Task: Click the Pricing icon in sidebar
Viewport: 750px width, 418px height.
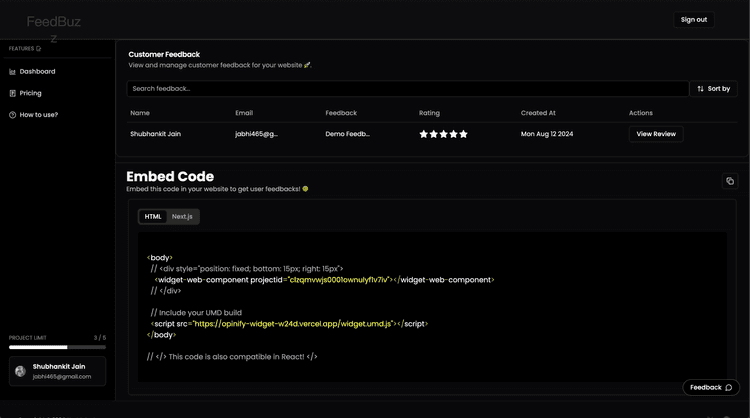Action: click(12, 93)
